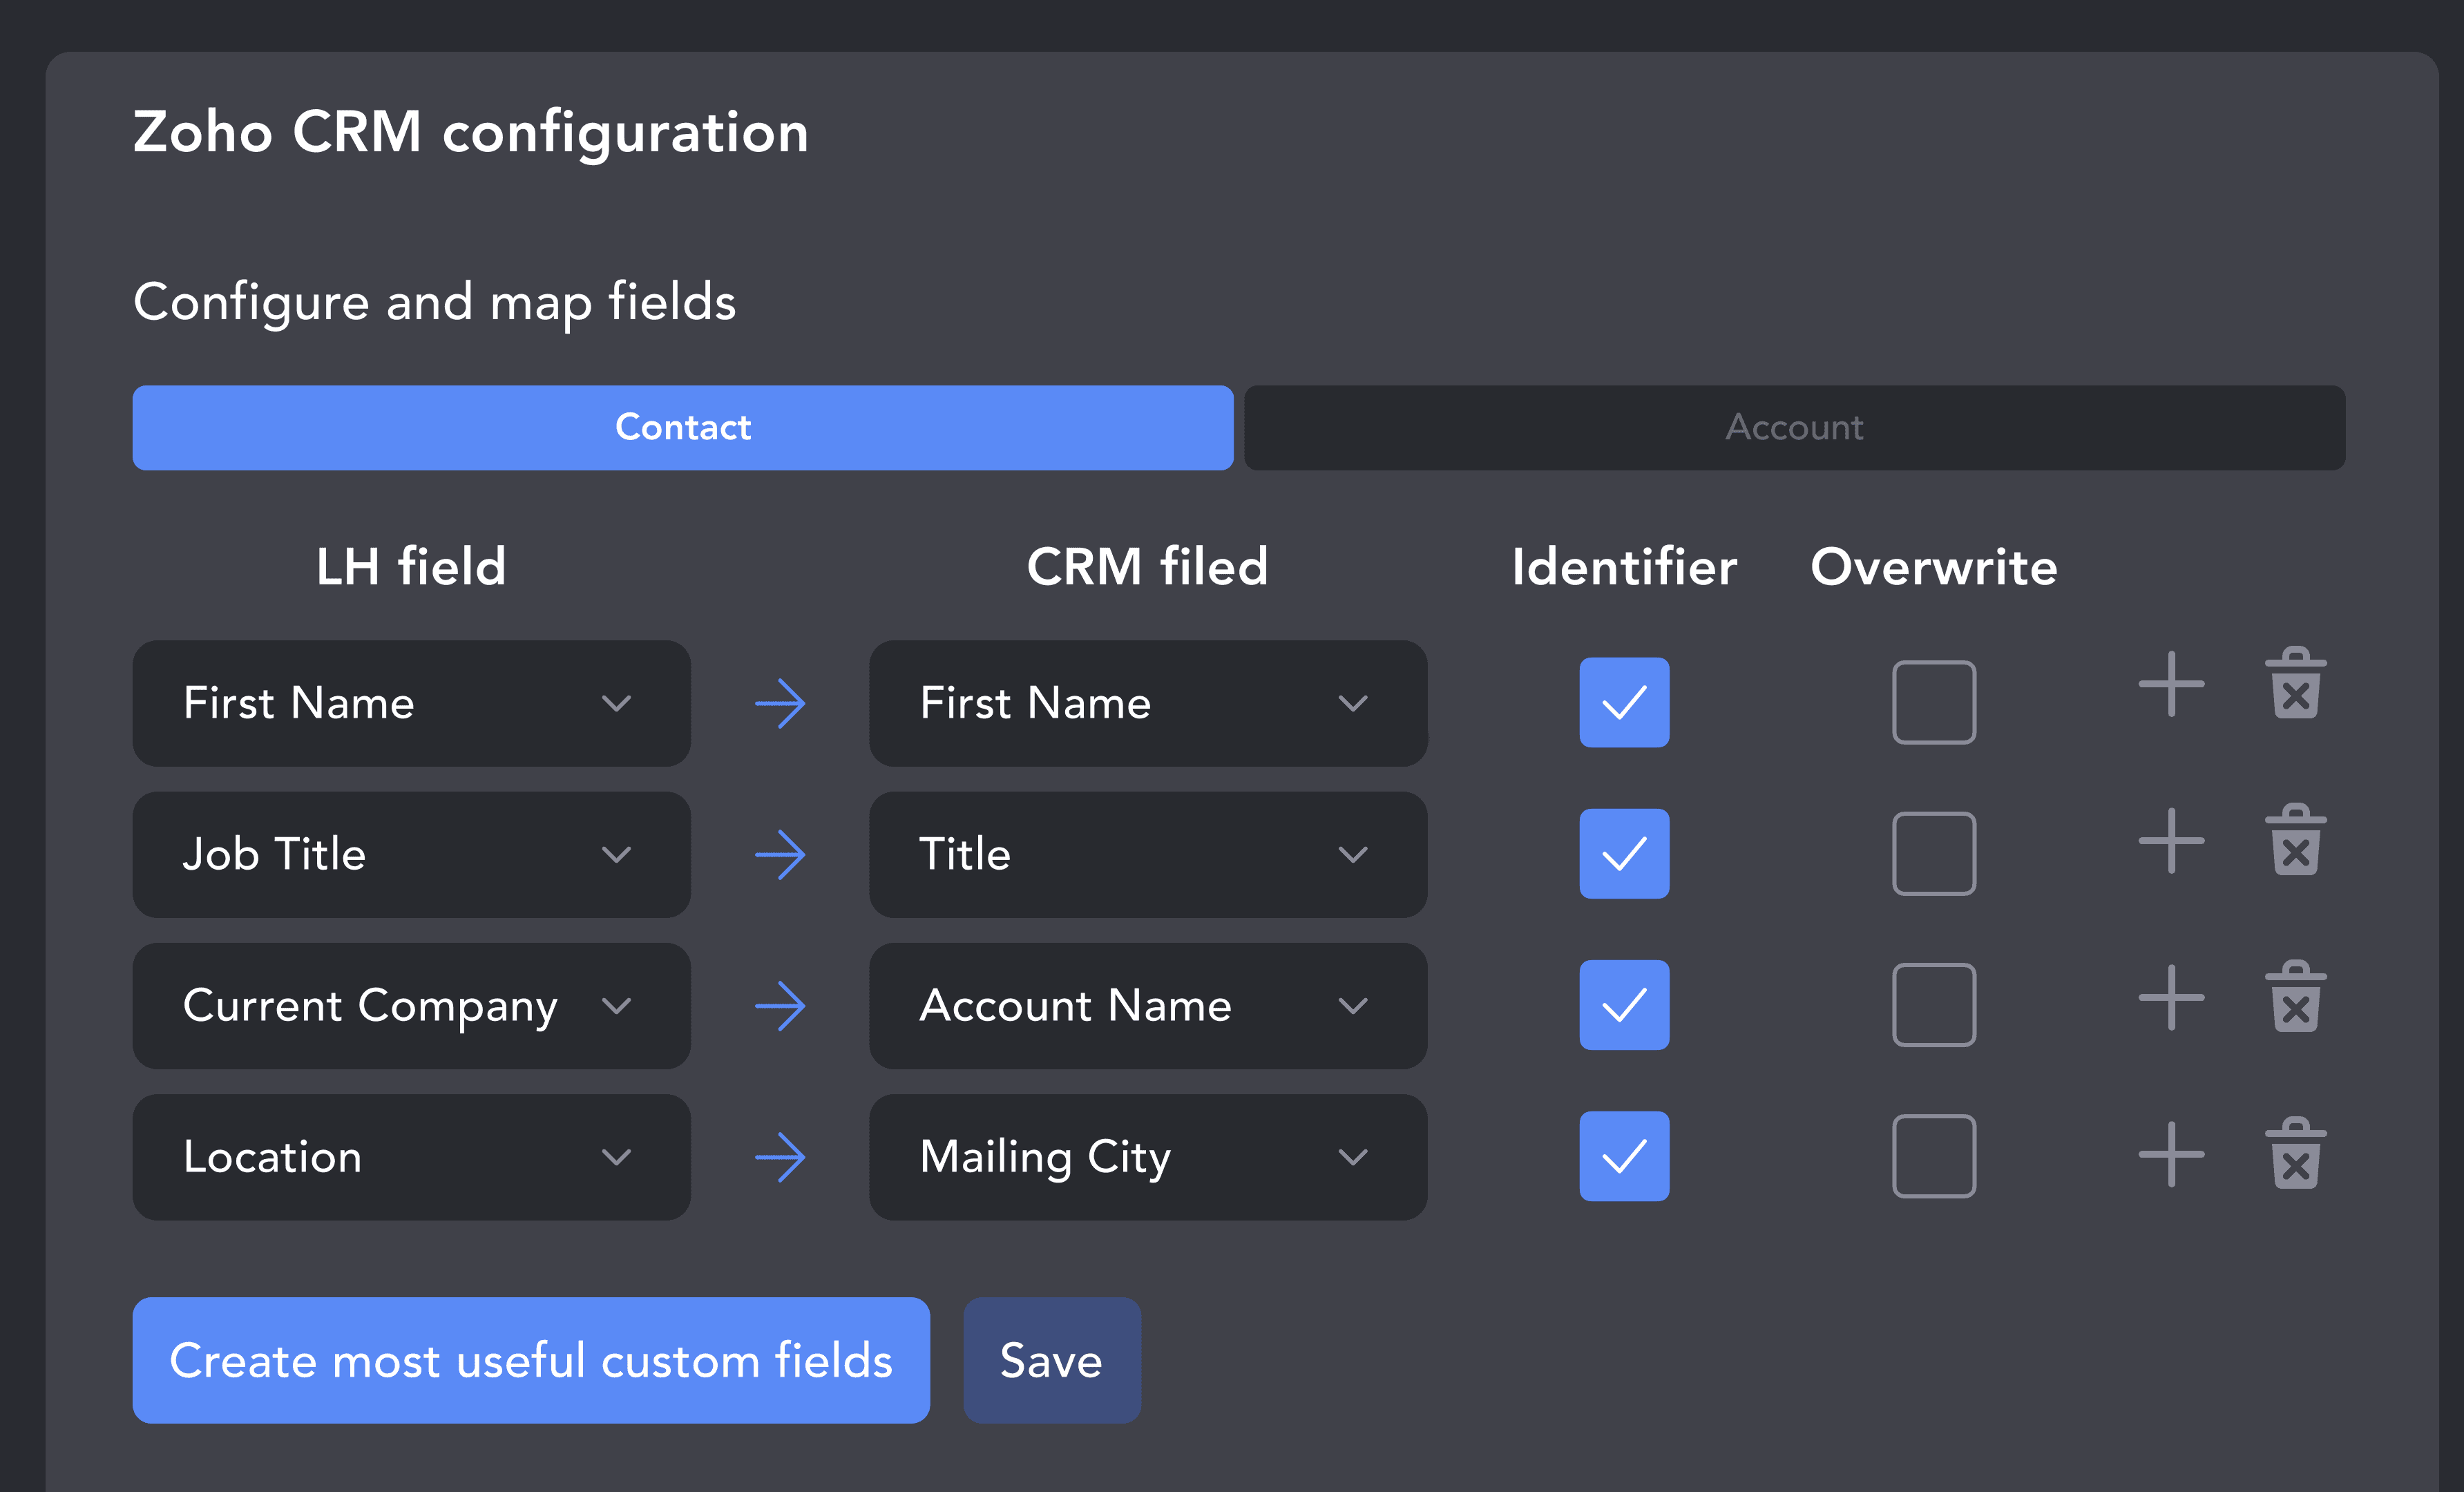Click the CRM filed column header
This screenshot has height=1492, width=2464.
(1148, 567)
